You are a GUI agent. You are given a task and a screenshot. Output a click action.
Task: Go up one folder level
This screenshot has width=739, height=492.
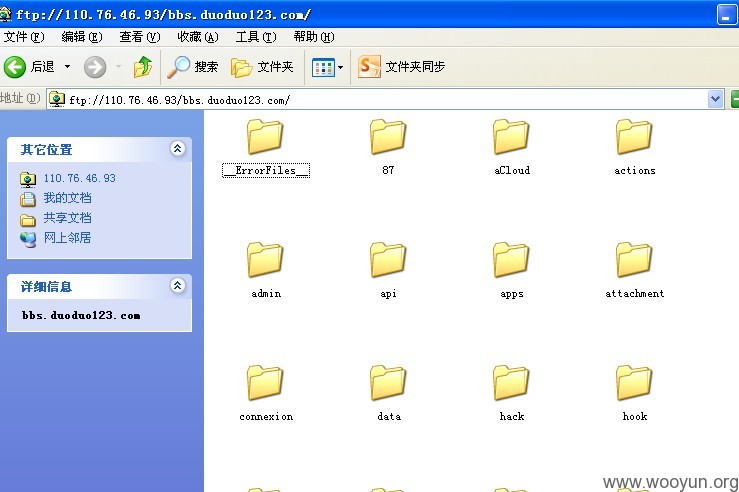[142, 67]
